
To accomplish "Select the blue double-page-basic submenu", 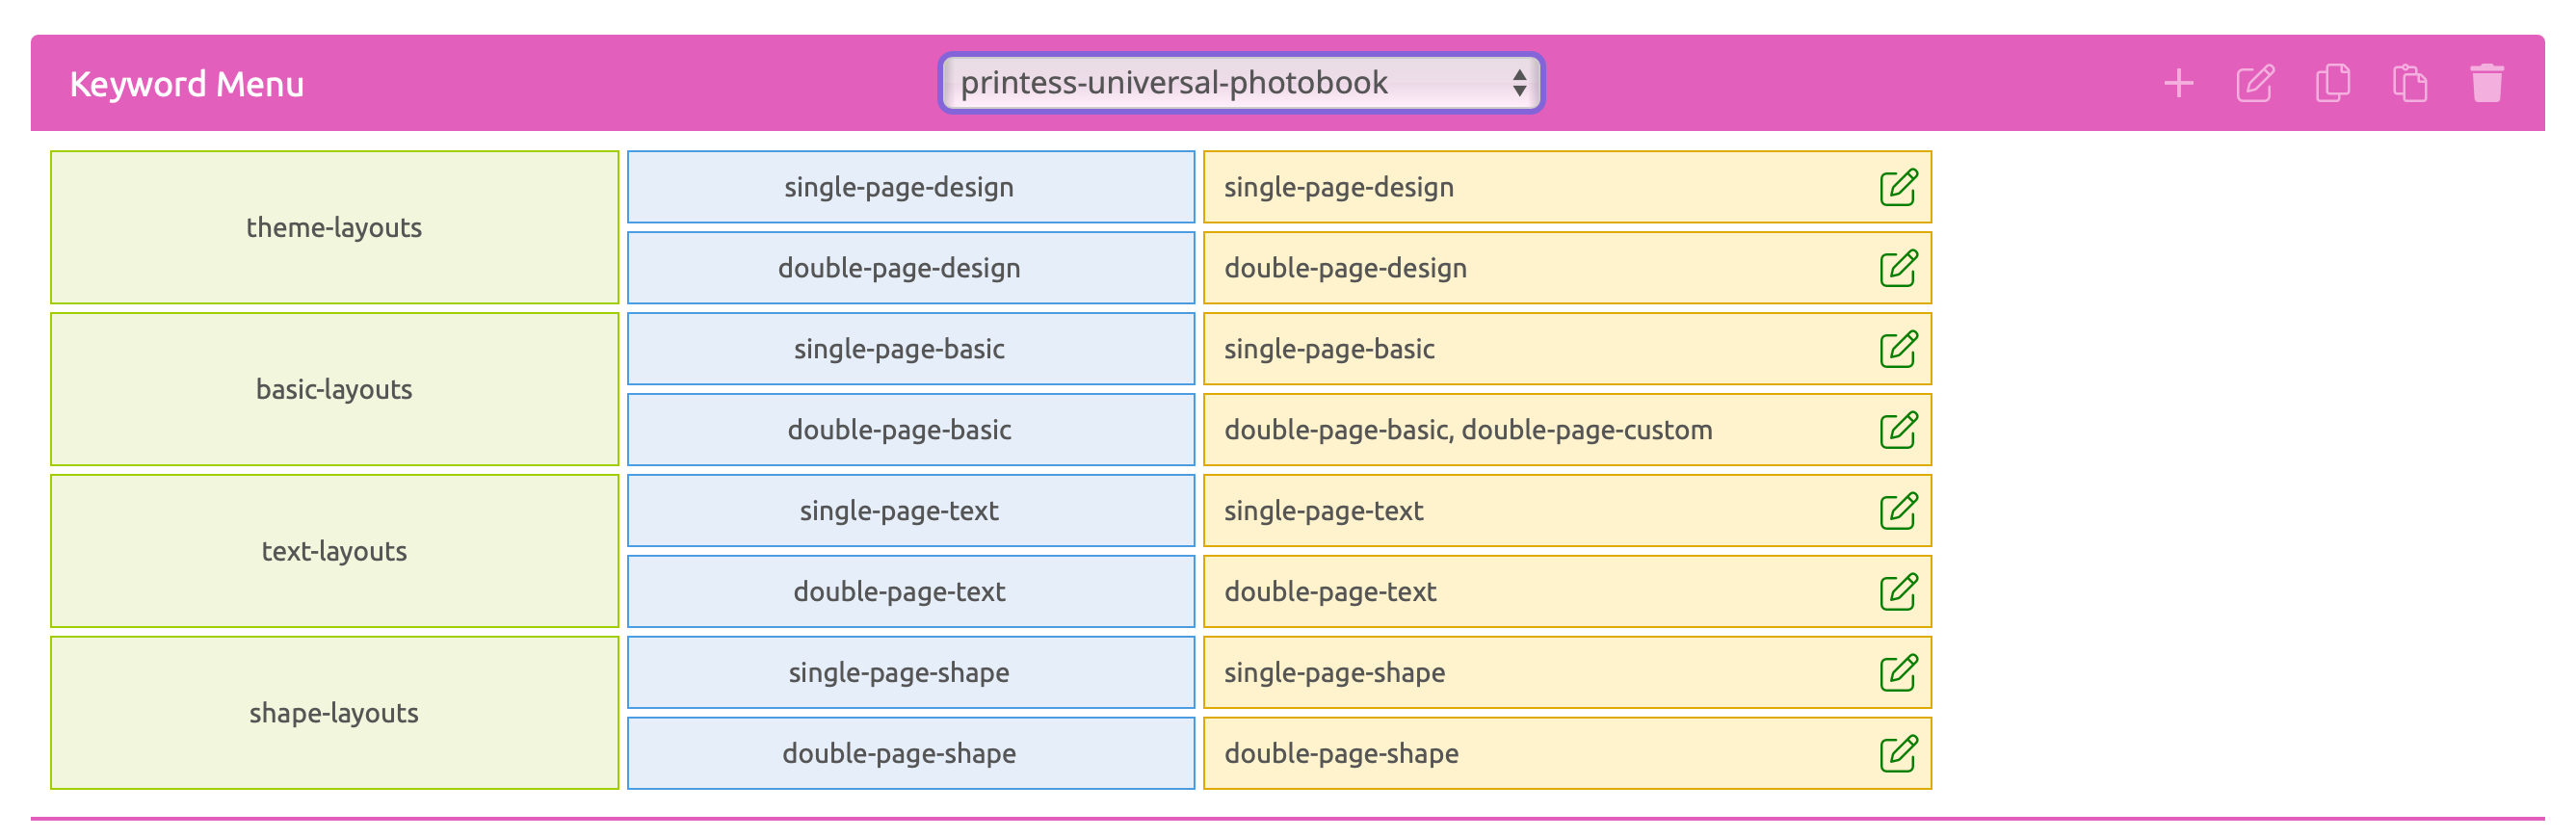I will pyautogui.click(x=910, y=430).
